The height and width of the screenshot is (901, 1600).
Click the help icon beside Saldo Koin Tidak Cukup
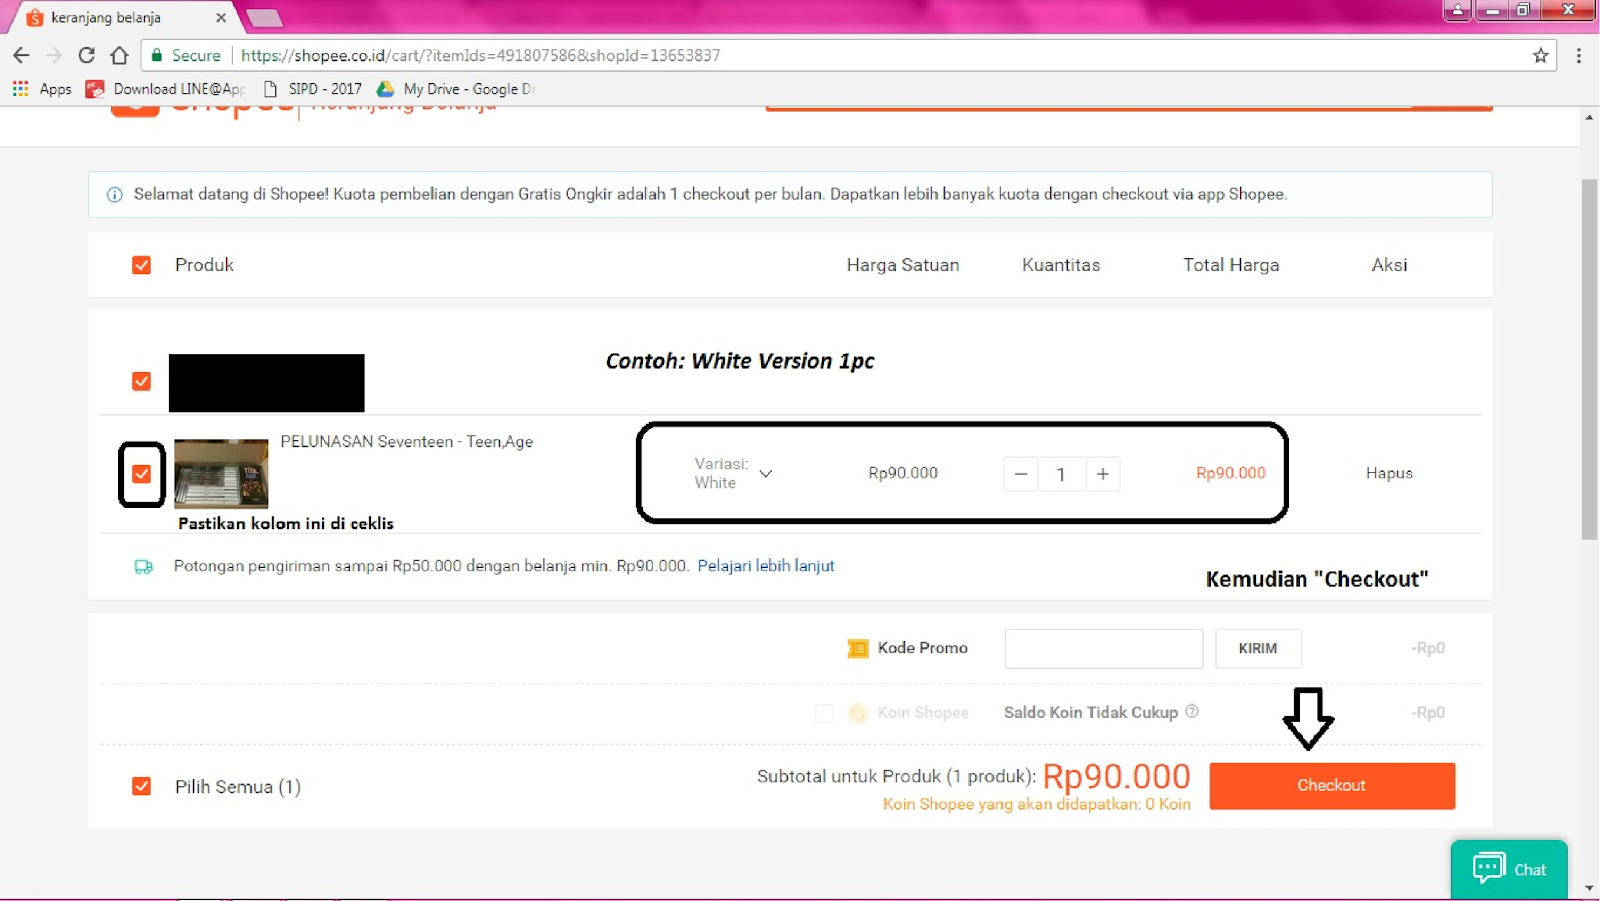tap(1192, 712)
